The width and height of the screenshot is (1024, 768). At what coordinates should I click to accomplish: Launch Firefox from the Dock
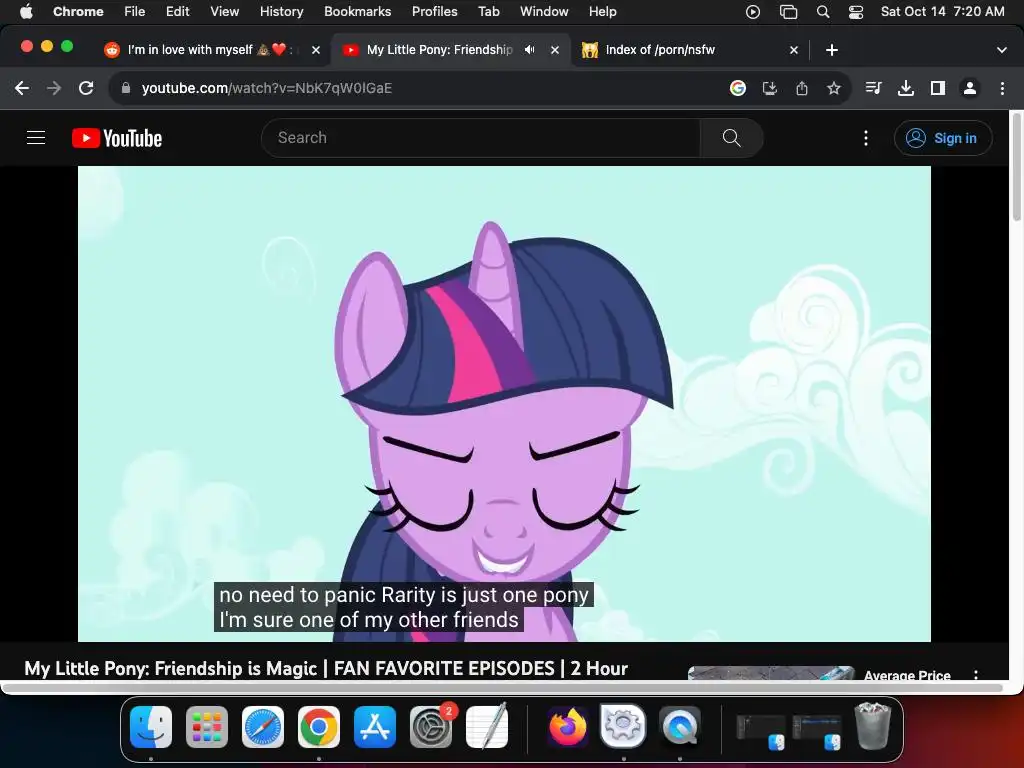pos(567,727)
